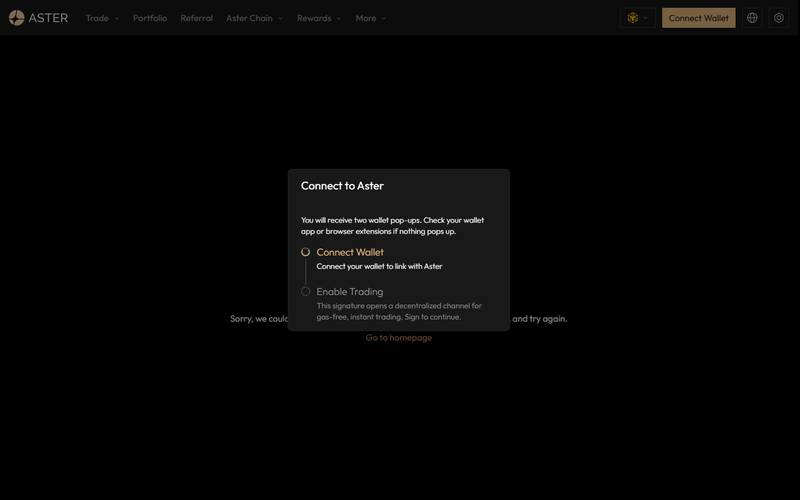
Task: Click the Aster logo icon
Action: [x=16, y=18]
